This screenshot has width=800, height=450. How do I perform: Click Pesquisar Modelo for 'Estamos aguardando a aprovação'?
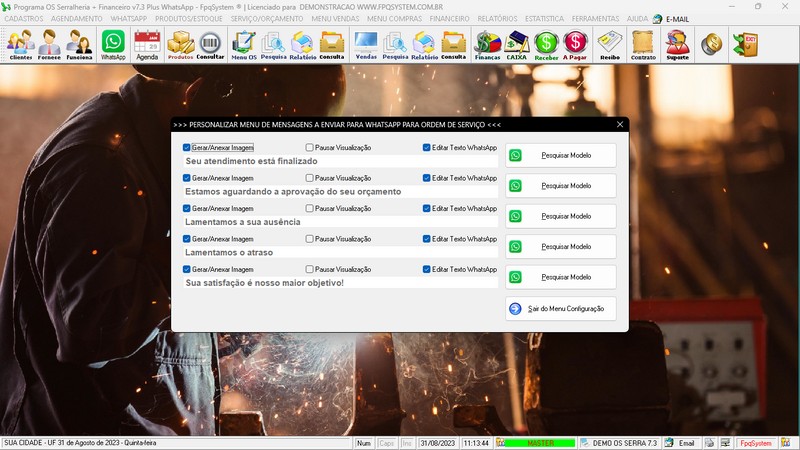click(x=561, y=186)
